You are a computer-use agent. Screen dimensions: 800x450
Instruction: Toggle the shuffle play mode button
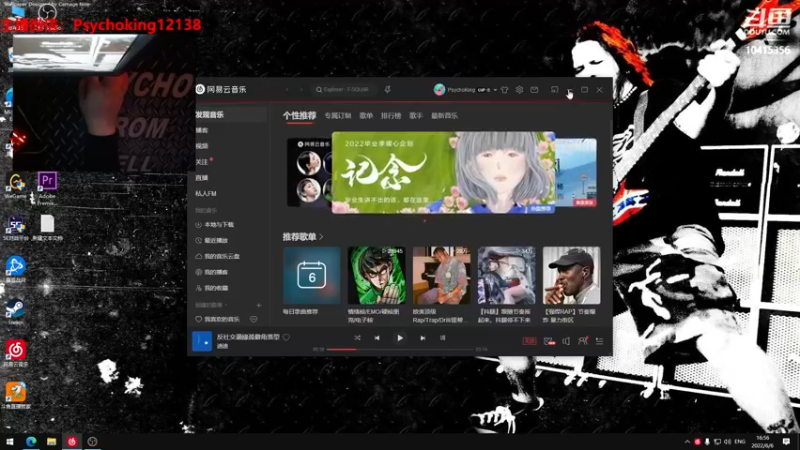(357, 338)
